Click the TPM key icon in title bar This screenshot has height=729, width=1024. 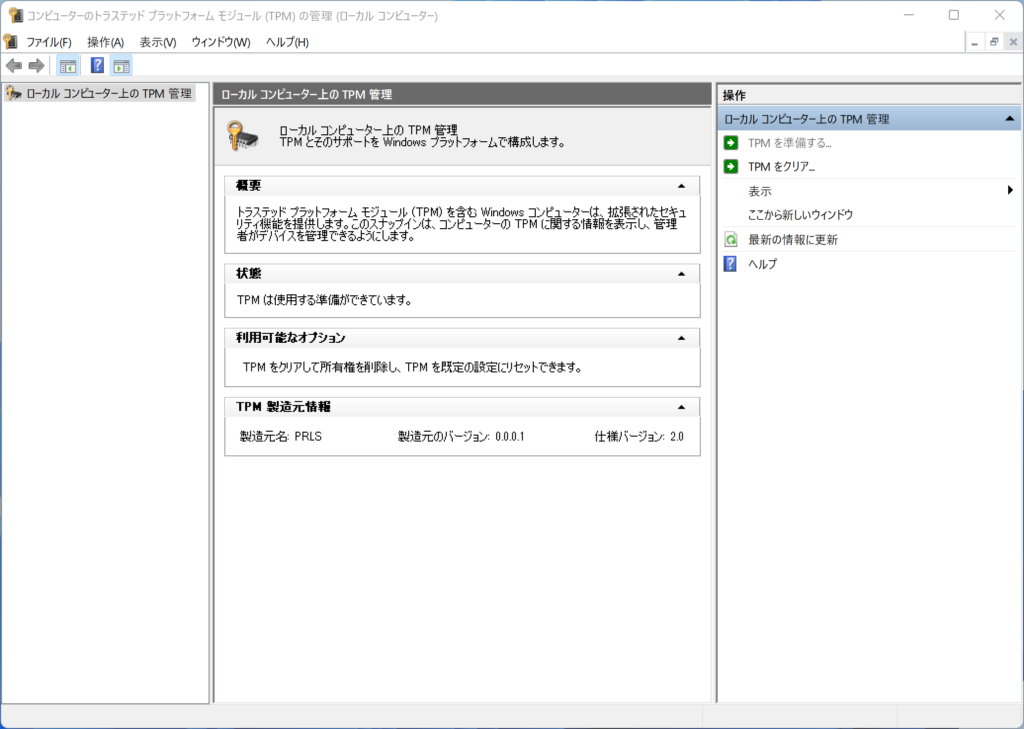point(15,15)
